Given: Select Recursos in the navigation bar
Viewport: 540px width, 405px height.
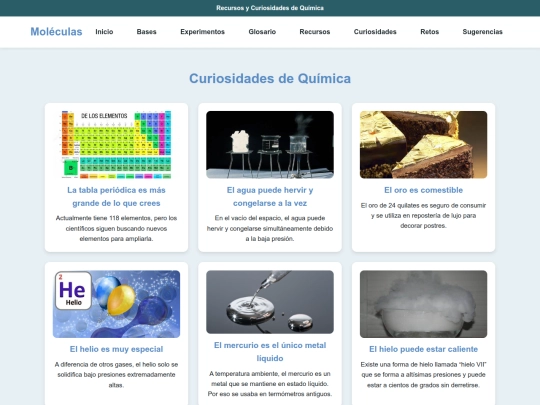Looking at the screenshot, I should coord(315,32).
